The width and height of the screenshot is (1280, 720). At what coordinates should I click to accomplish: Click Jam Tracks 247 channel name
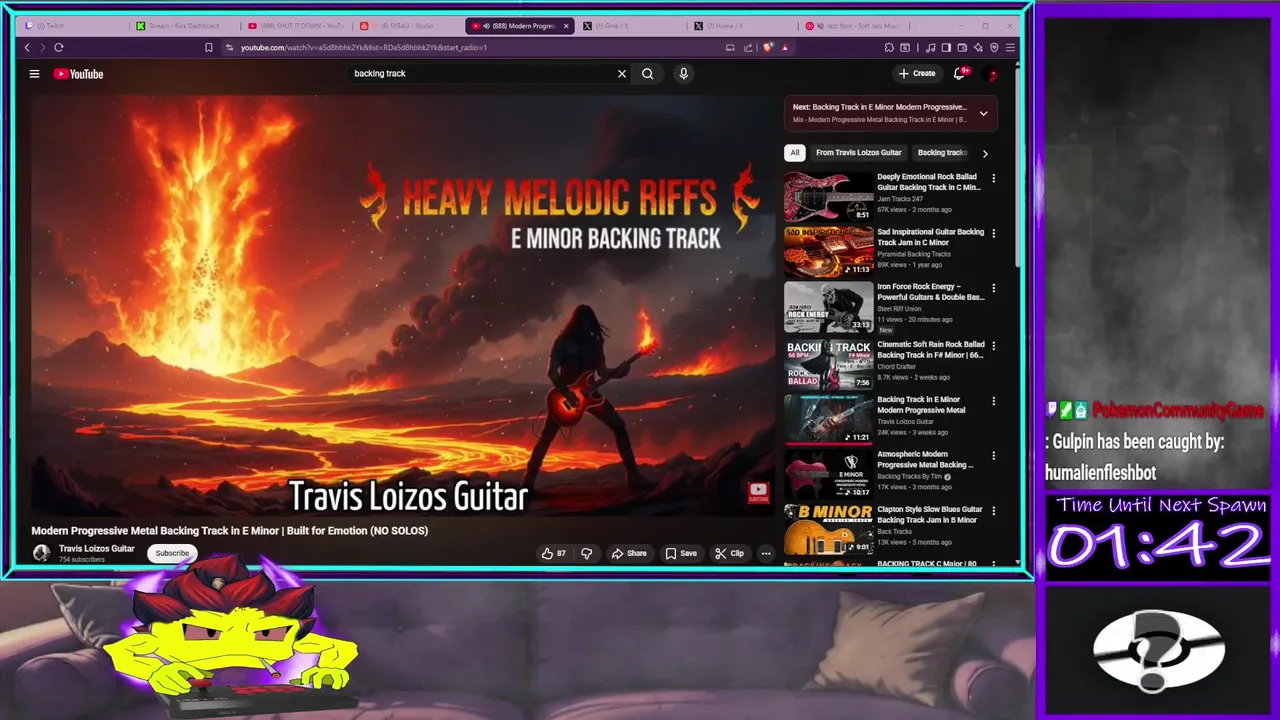[x=899, y=199]
